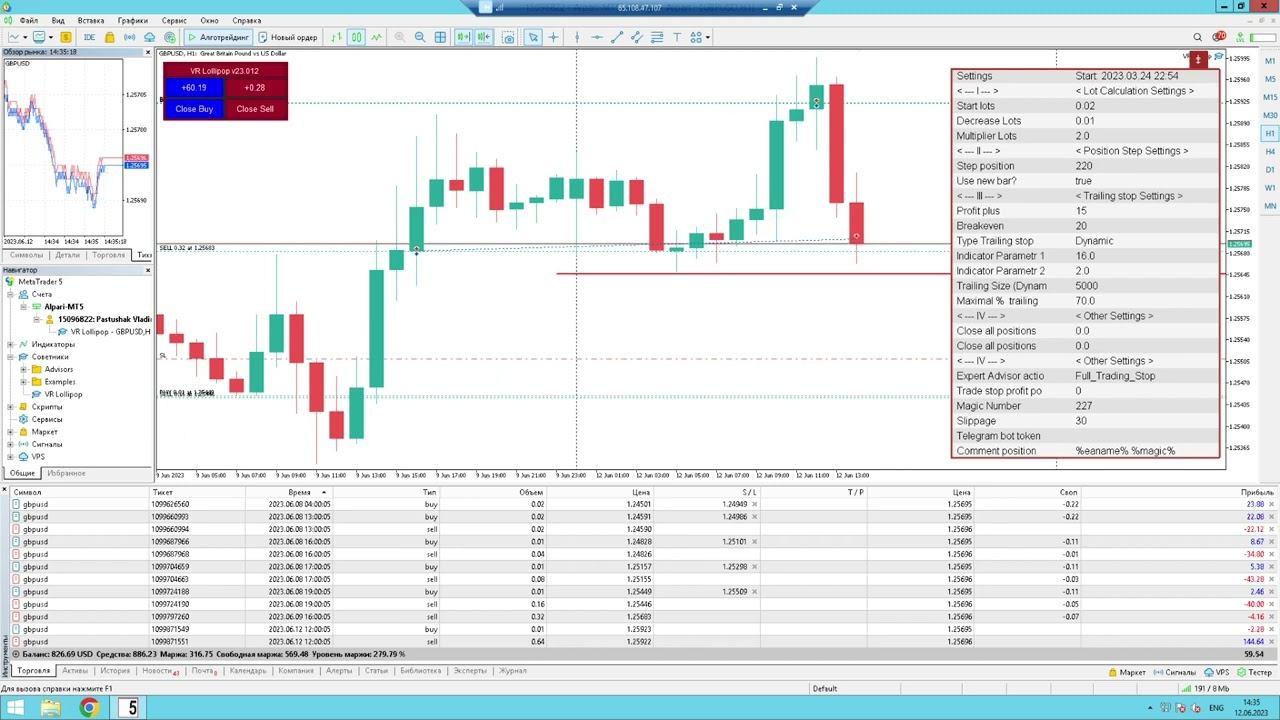Screen dimensions: 1280x720
Task: Expand the Индикаторы tree node
Action: (11, 344)
